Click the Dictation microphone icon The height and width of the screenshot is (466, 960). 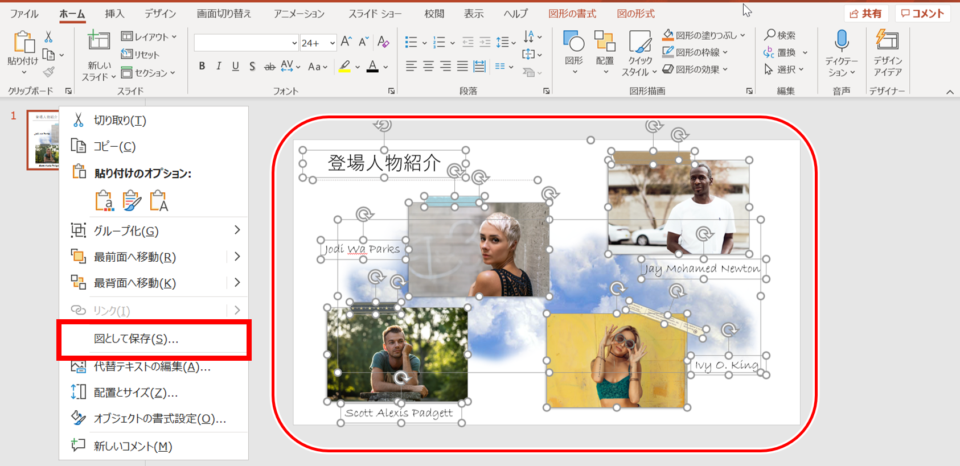[x=841, y=41]
